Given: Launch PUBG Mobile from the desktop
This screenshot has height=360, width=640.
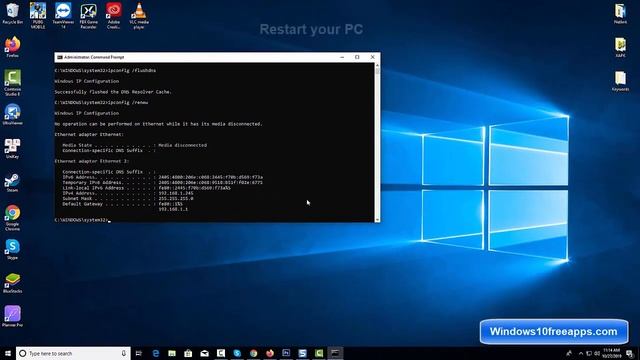Looking at the screenshot, I should [38, 15].
